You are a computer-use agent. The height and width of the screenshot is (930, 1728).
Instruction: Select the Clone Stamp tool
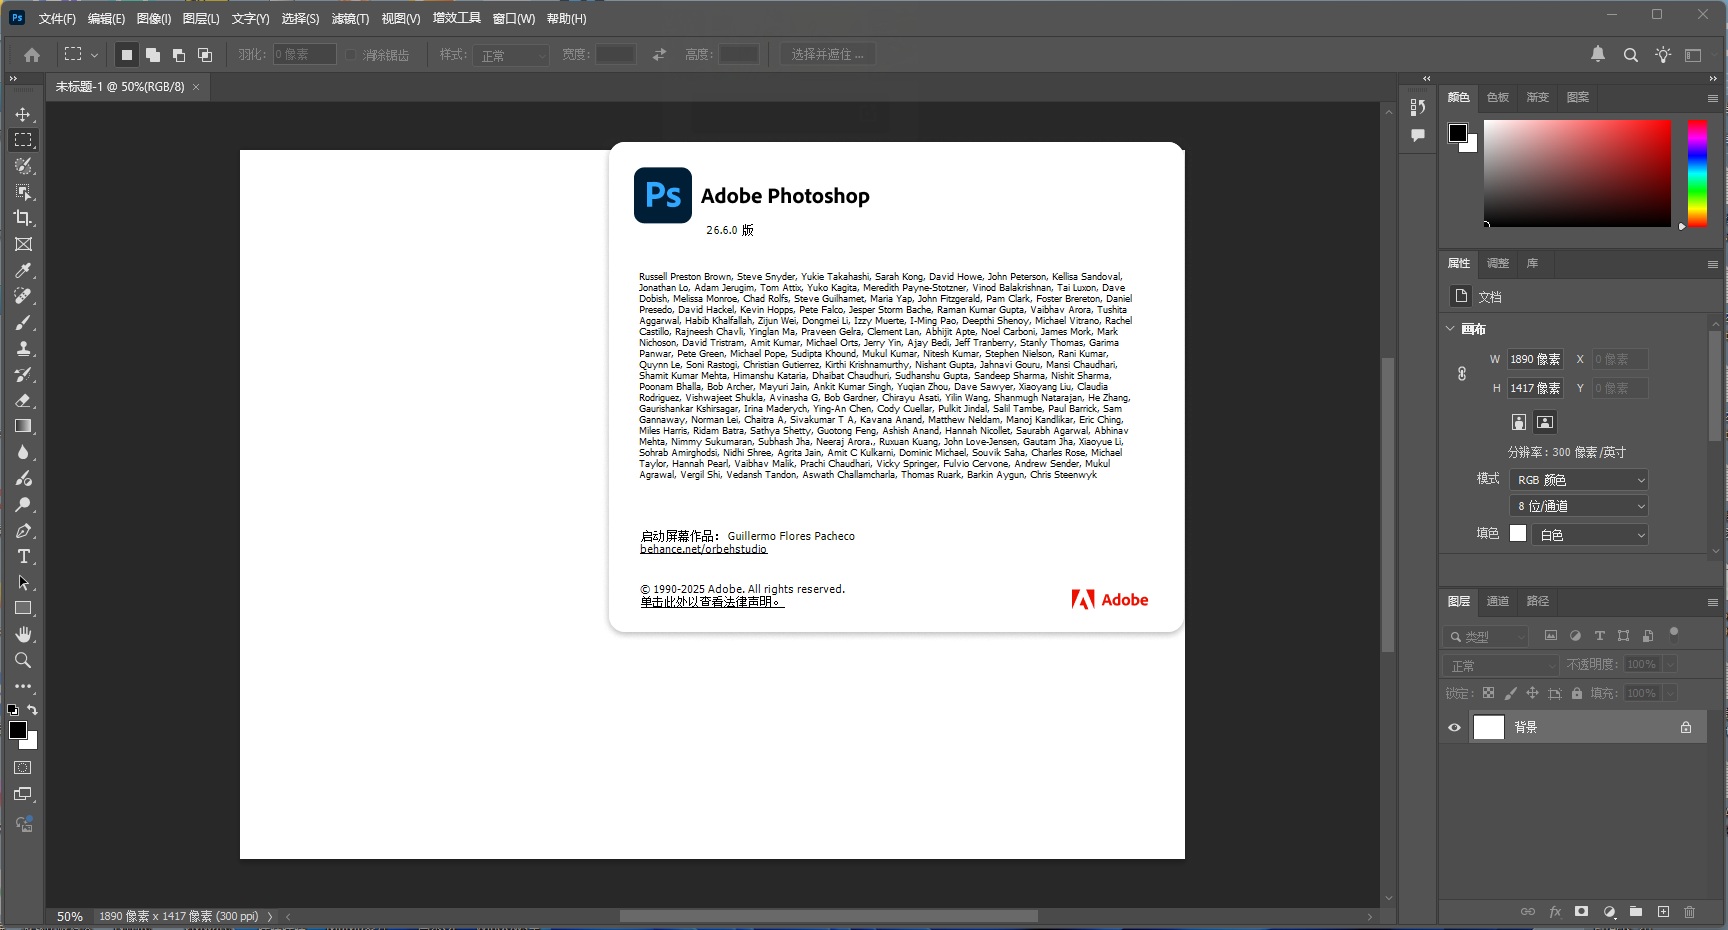23,348
